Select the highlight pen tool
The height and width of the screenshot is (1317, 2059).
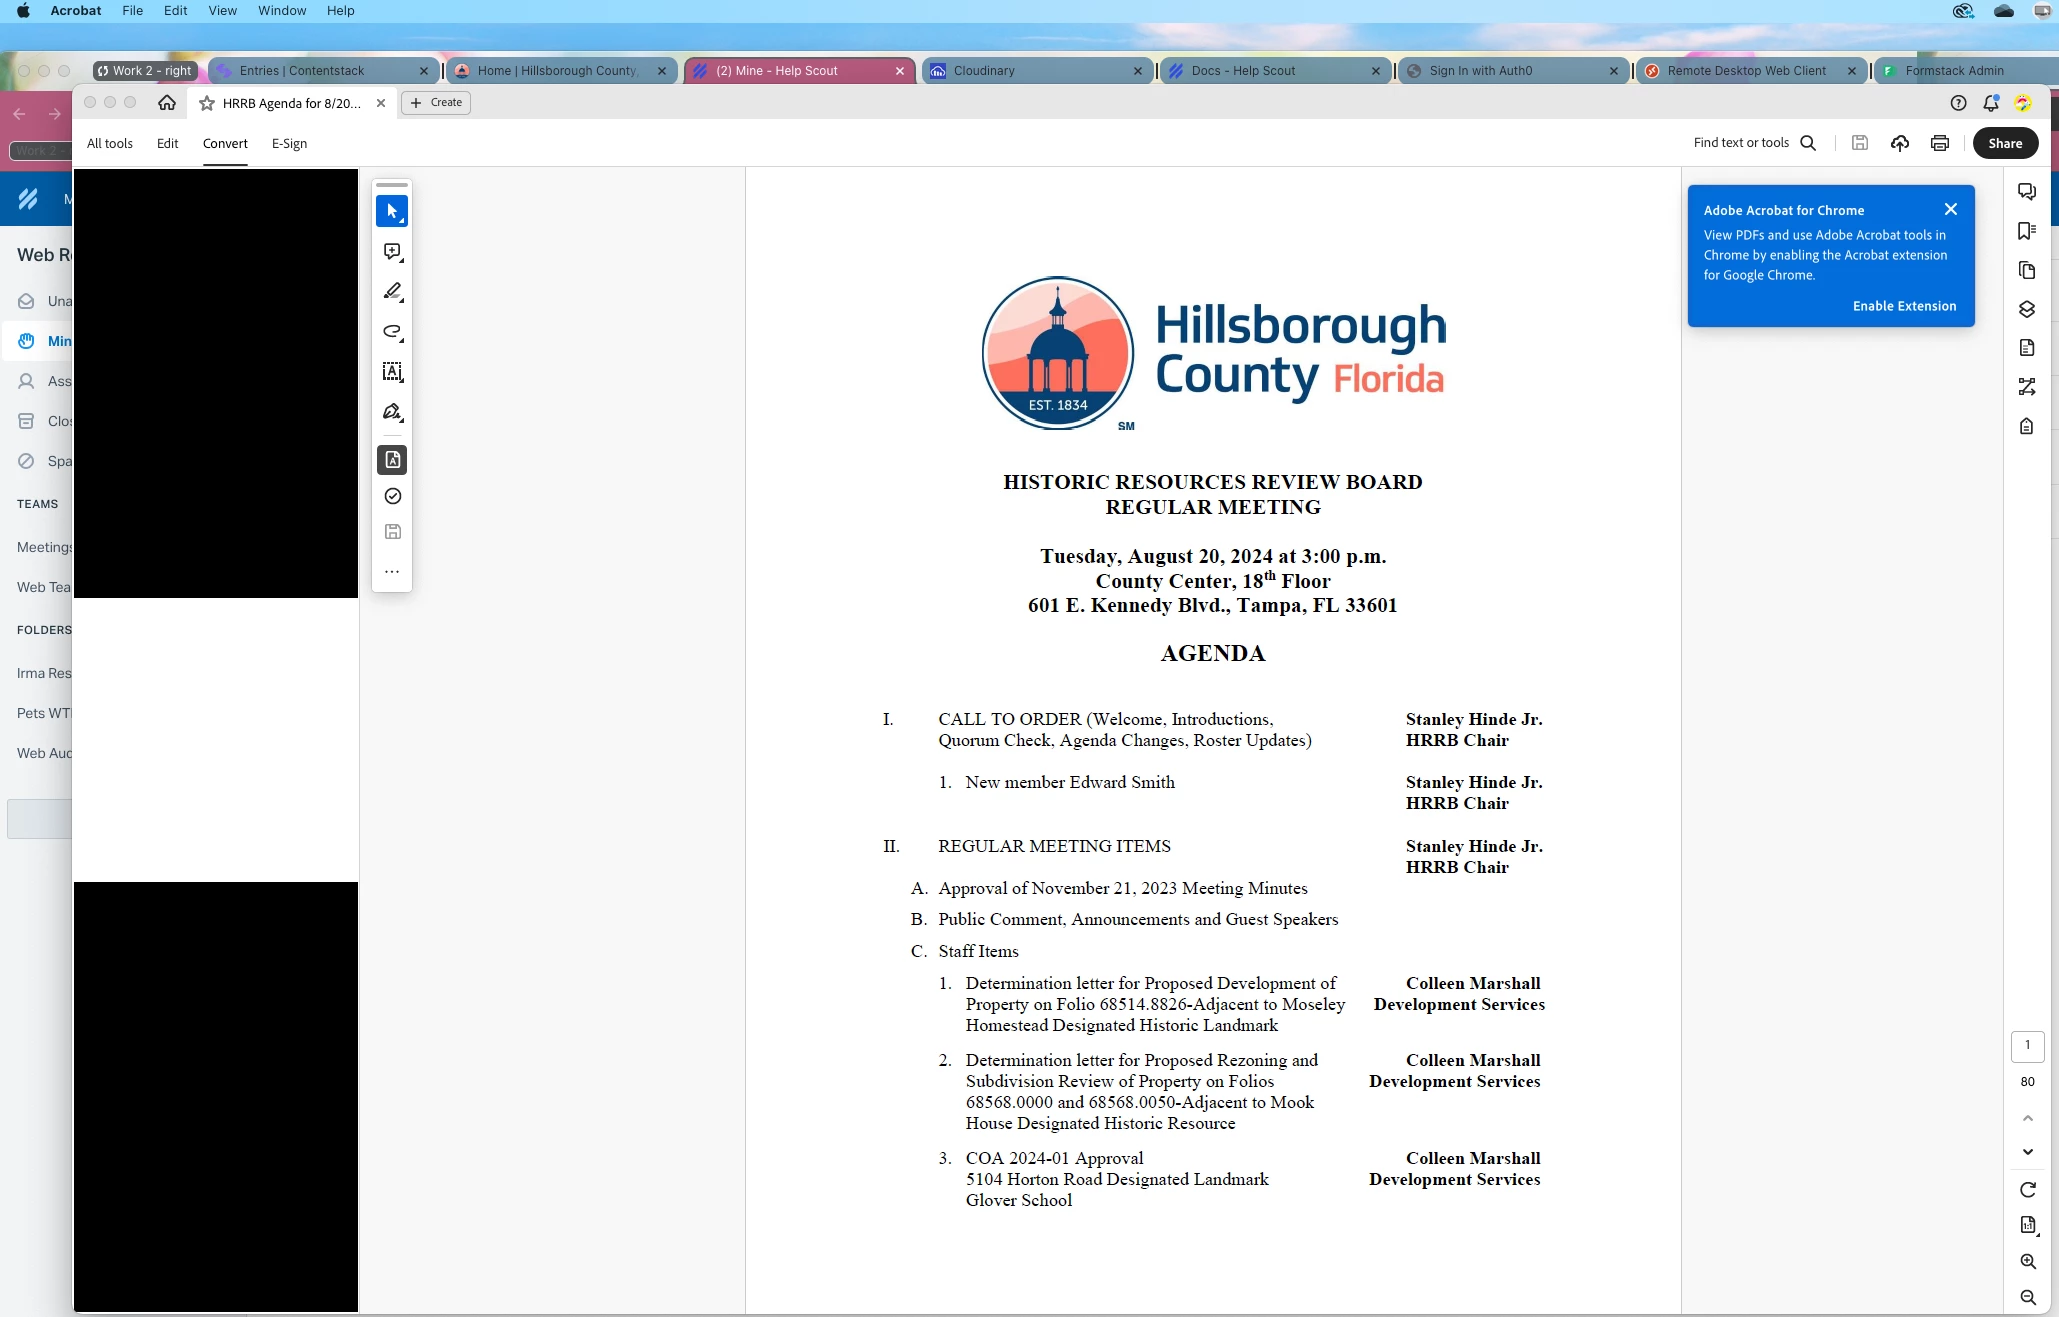(x=392, y=291)
